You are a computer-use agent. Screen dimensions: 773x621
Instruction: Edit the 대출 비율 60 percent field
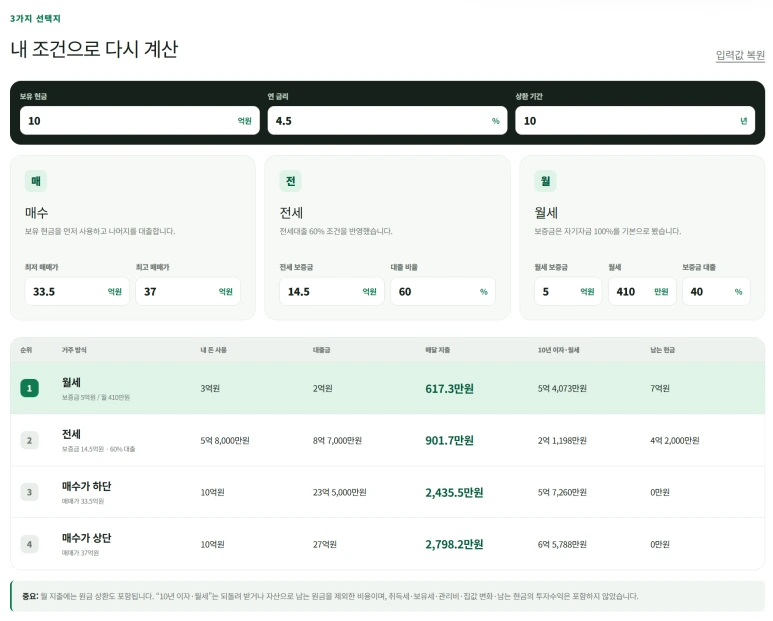coord(443,291)
